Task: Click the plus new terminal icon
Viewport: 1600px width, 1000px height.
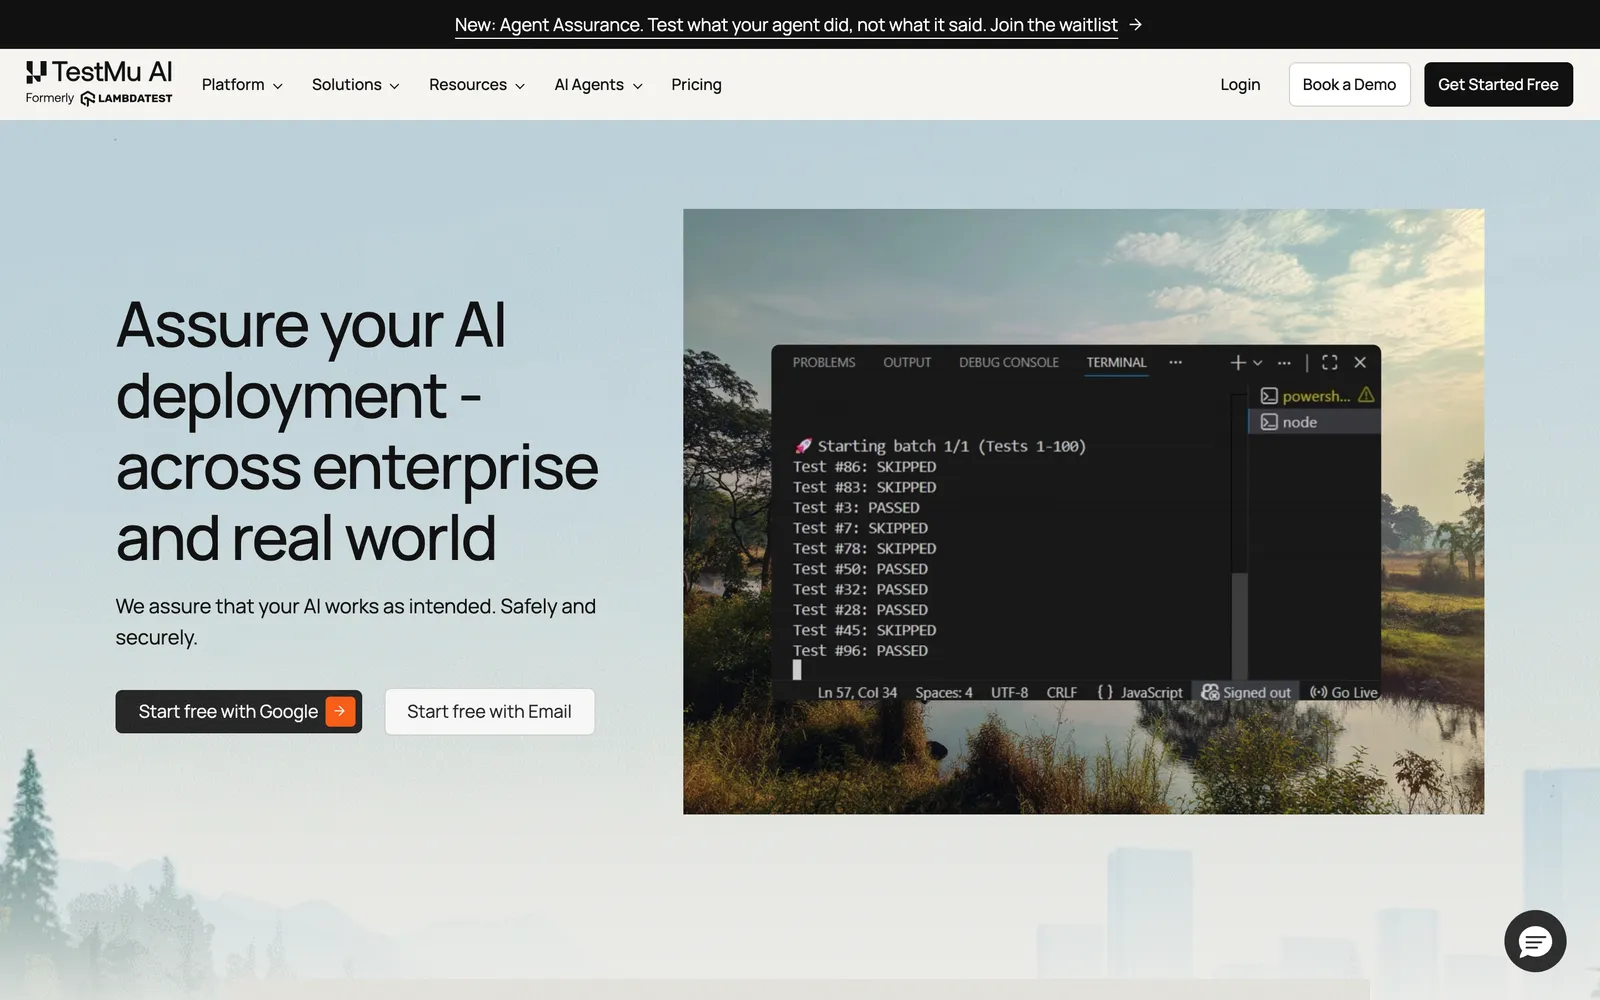Action: pyautogui.click(x=1238, y=362)
